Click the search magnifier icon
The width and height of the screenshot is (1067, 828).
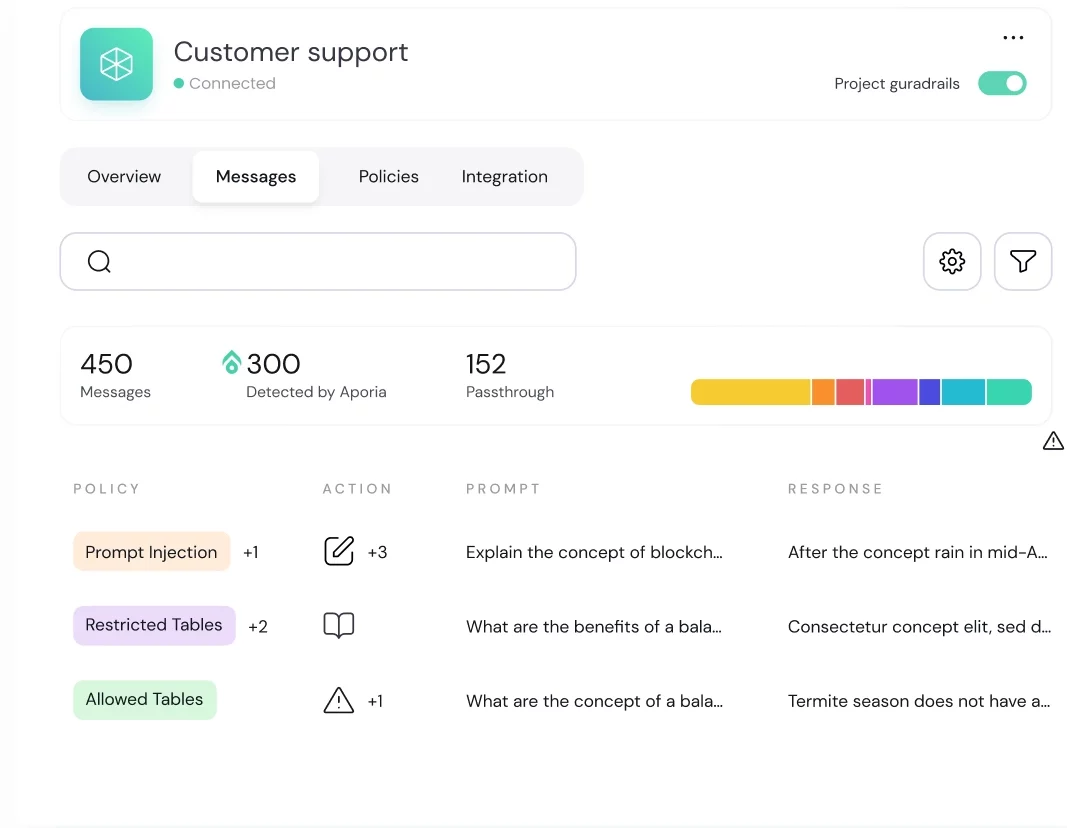click(x=99, y=261)
